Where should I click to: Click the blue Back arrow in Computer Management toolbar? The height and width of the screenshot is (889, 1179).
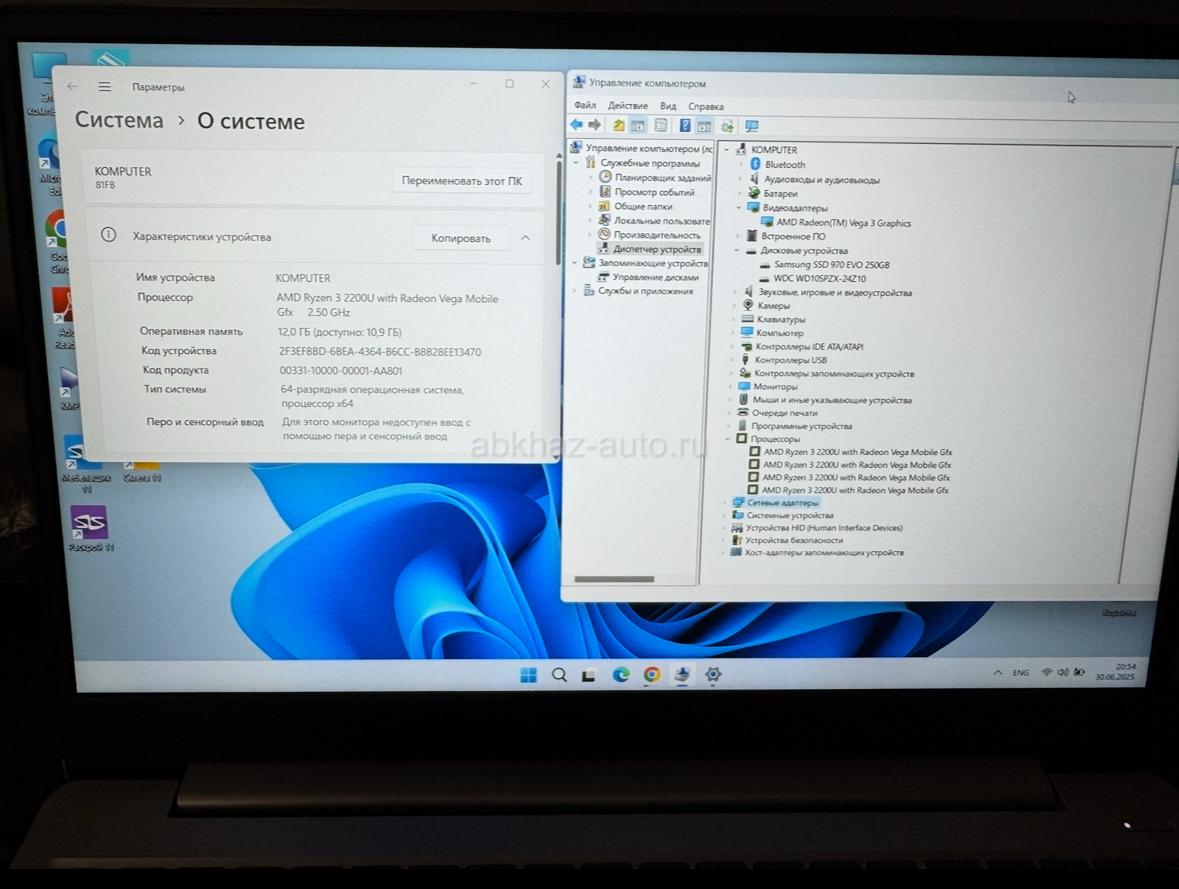click(x=577, y=124)
